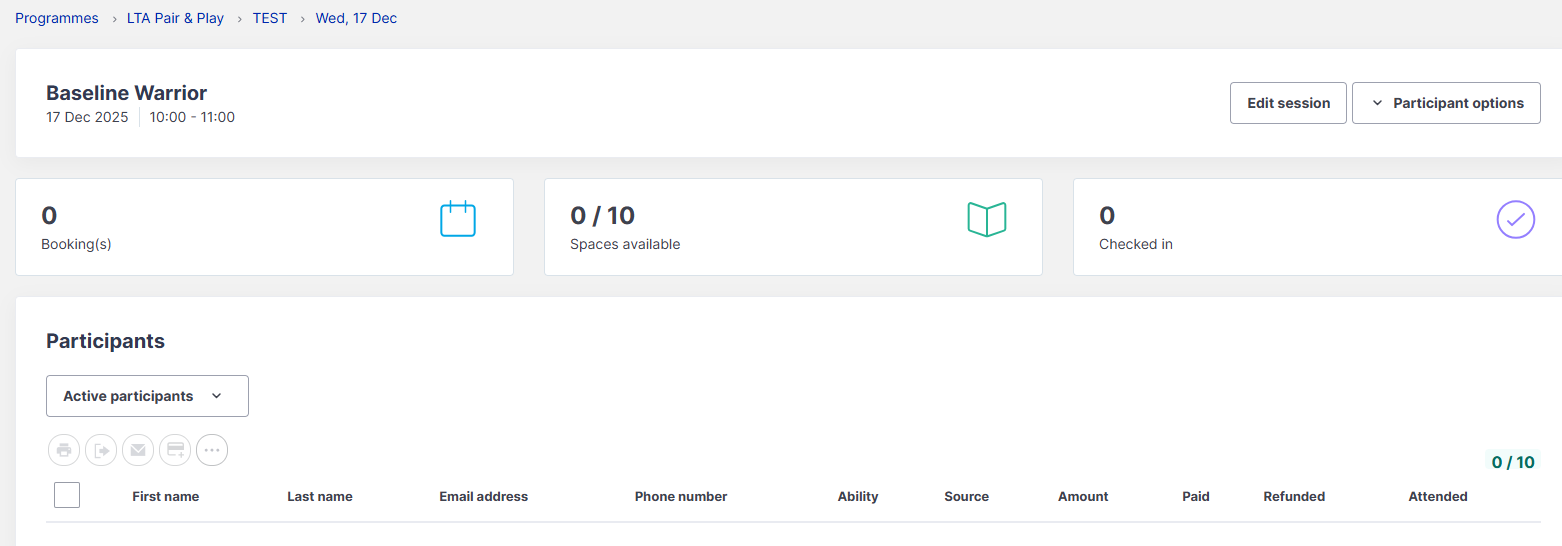
Task: Click the Bookings calendar icon
Action: coord(458,219)
